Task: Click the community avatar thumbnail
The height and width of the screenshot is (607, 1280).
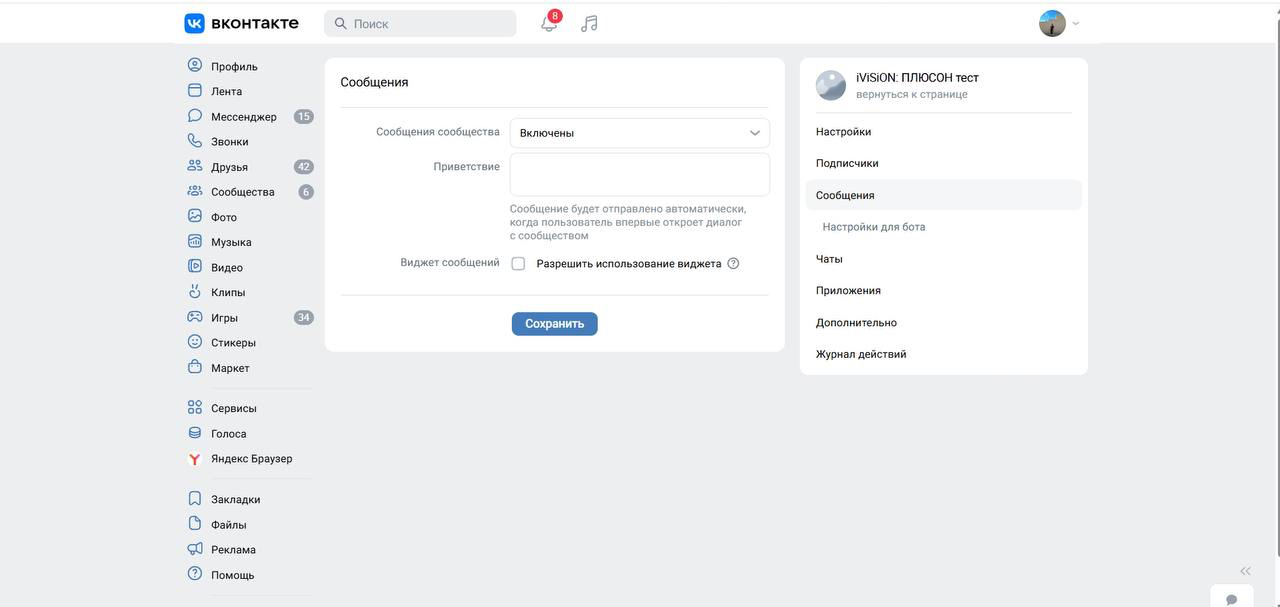Action: (x=831, y=85)
